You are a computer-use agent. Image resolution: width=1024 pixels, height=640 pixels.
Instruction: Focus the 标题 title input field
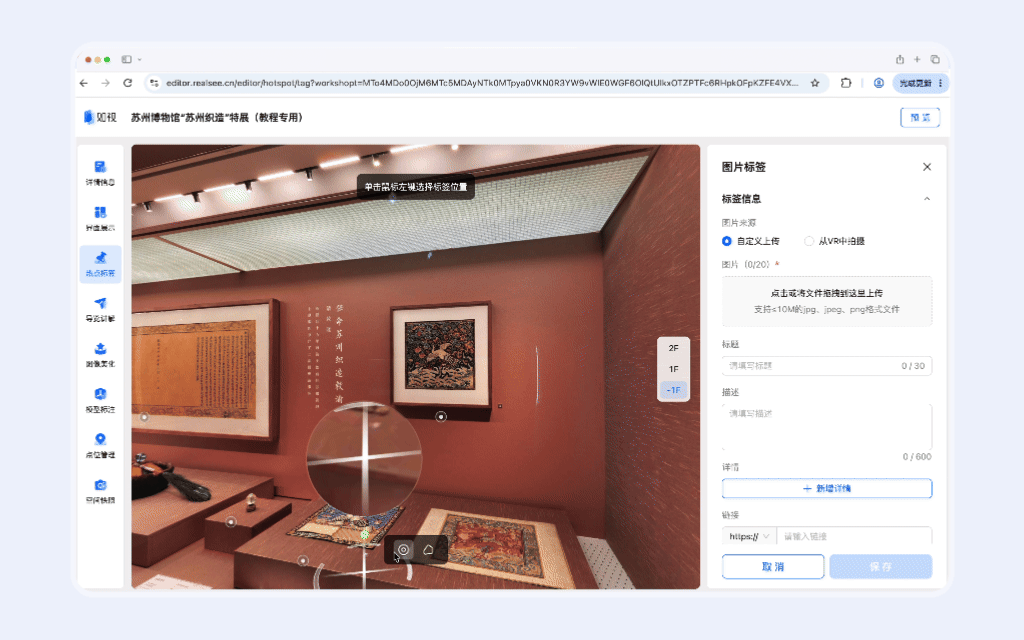827,366
